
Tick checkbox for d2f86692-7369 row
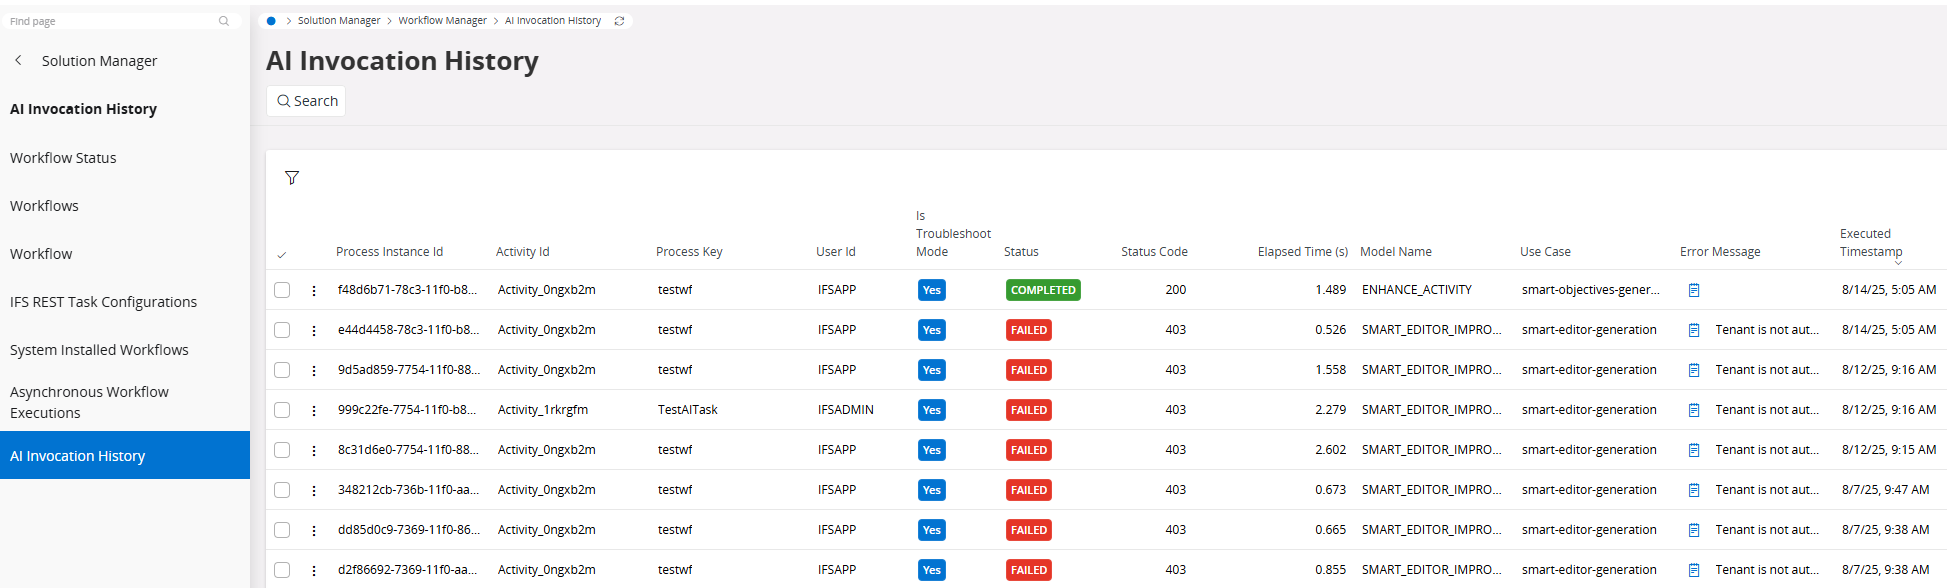tap(282, 570)
